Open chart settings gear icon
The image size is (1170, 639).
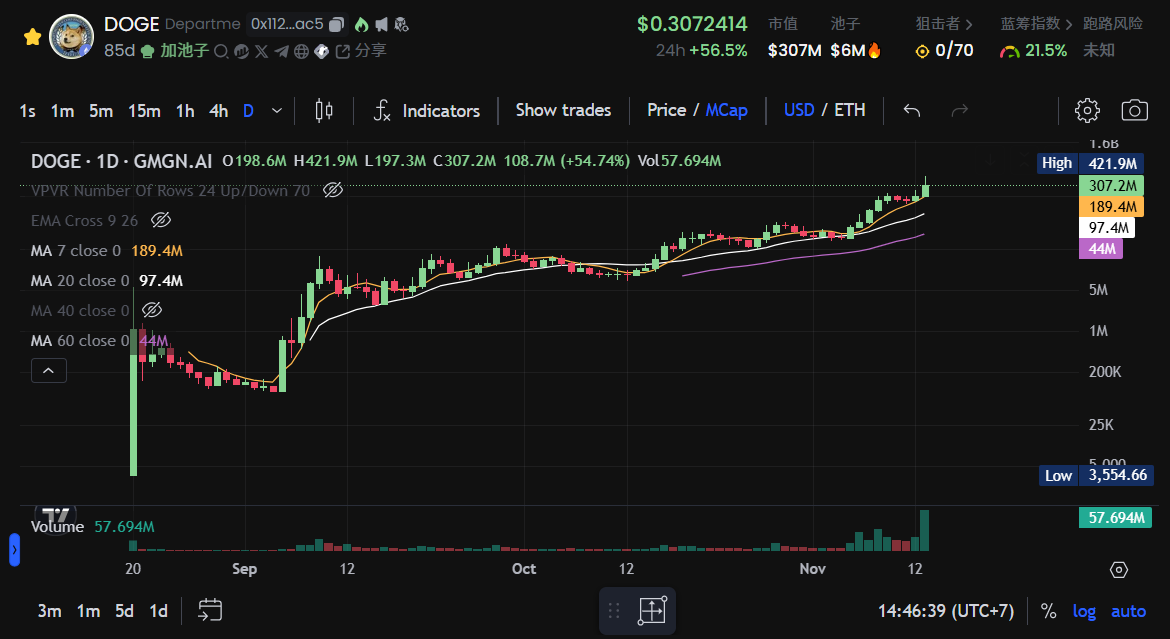pos(1087,111)
